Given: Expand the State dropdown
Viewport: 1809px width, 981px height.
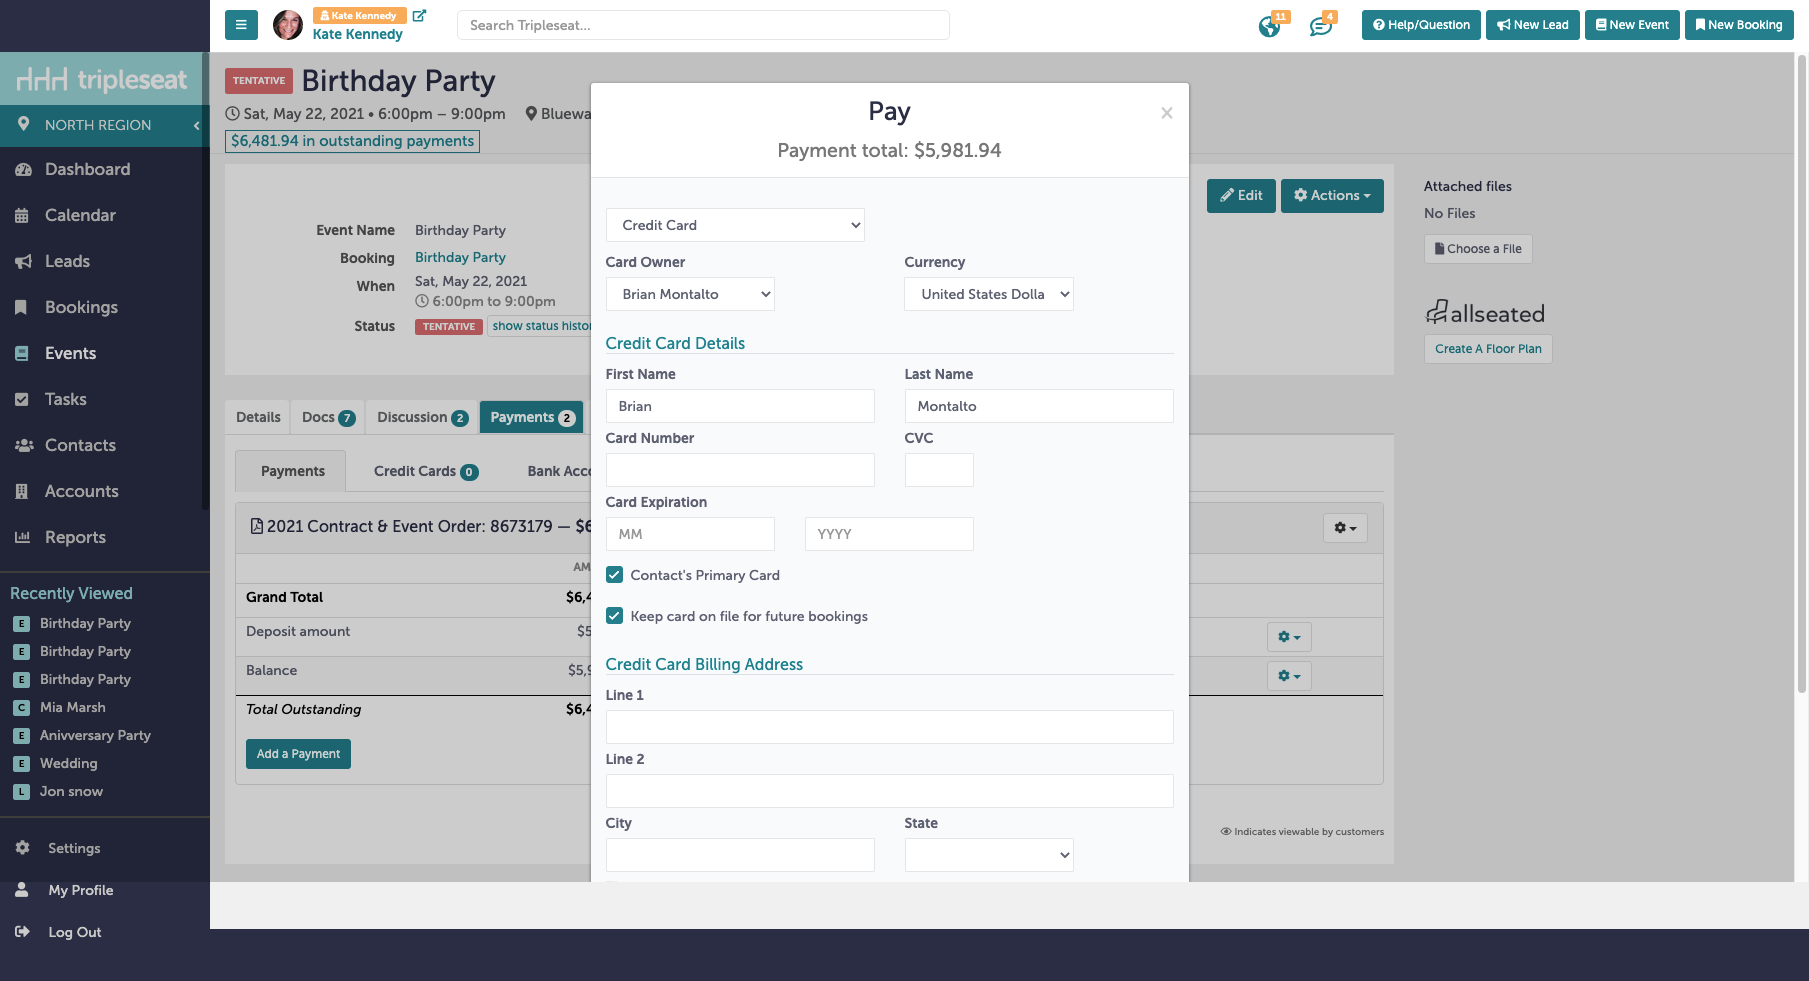Looking at the screenshot, I should click(988, 855).
